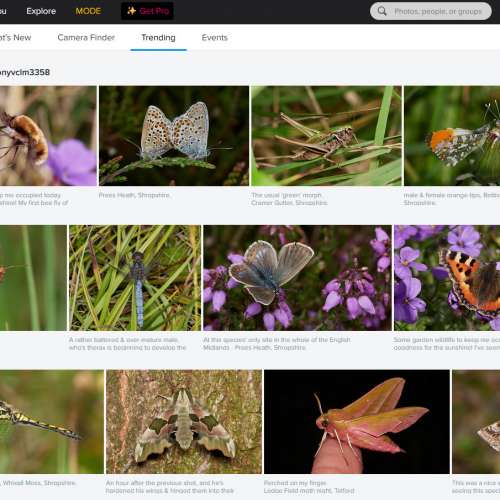Screen dimensions: 500x500
Task: Open the Explore menu
Action: pyautogui.click(x=41, y=11)
